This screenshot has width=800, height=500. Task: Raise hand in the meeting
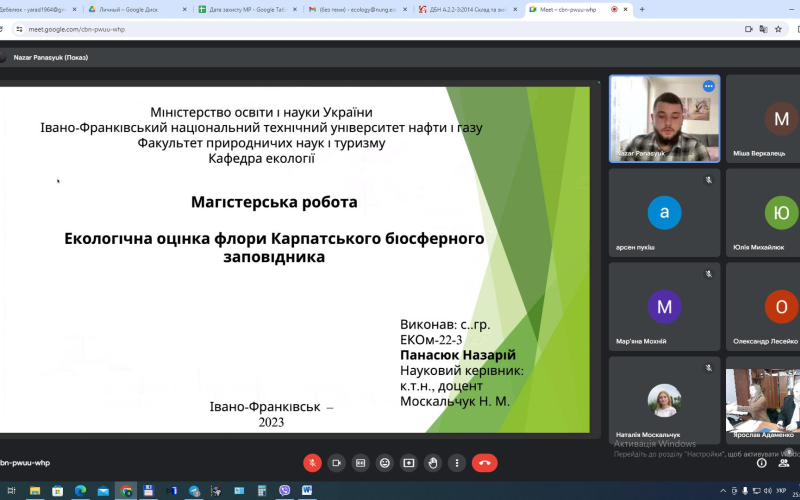(x=433, y=463)
